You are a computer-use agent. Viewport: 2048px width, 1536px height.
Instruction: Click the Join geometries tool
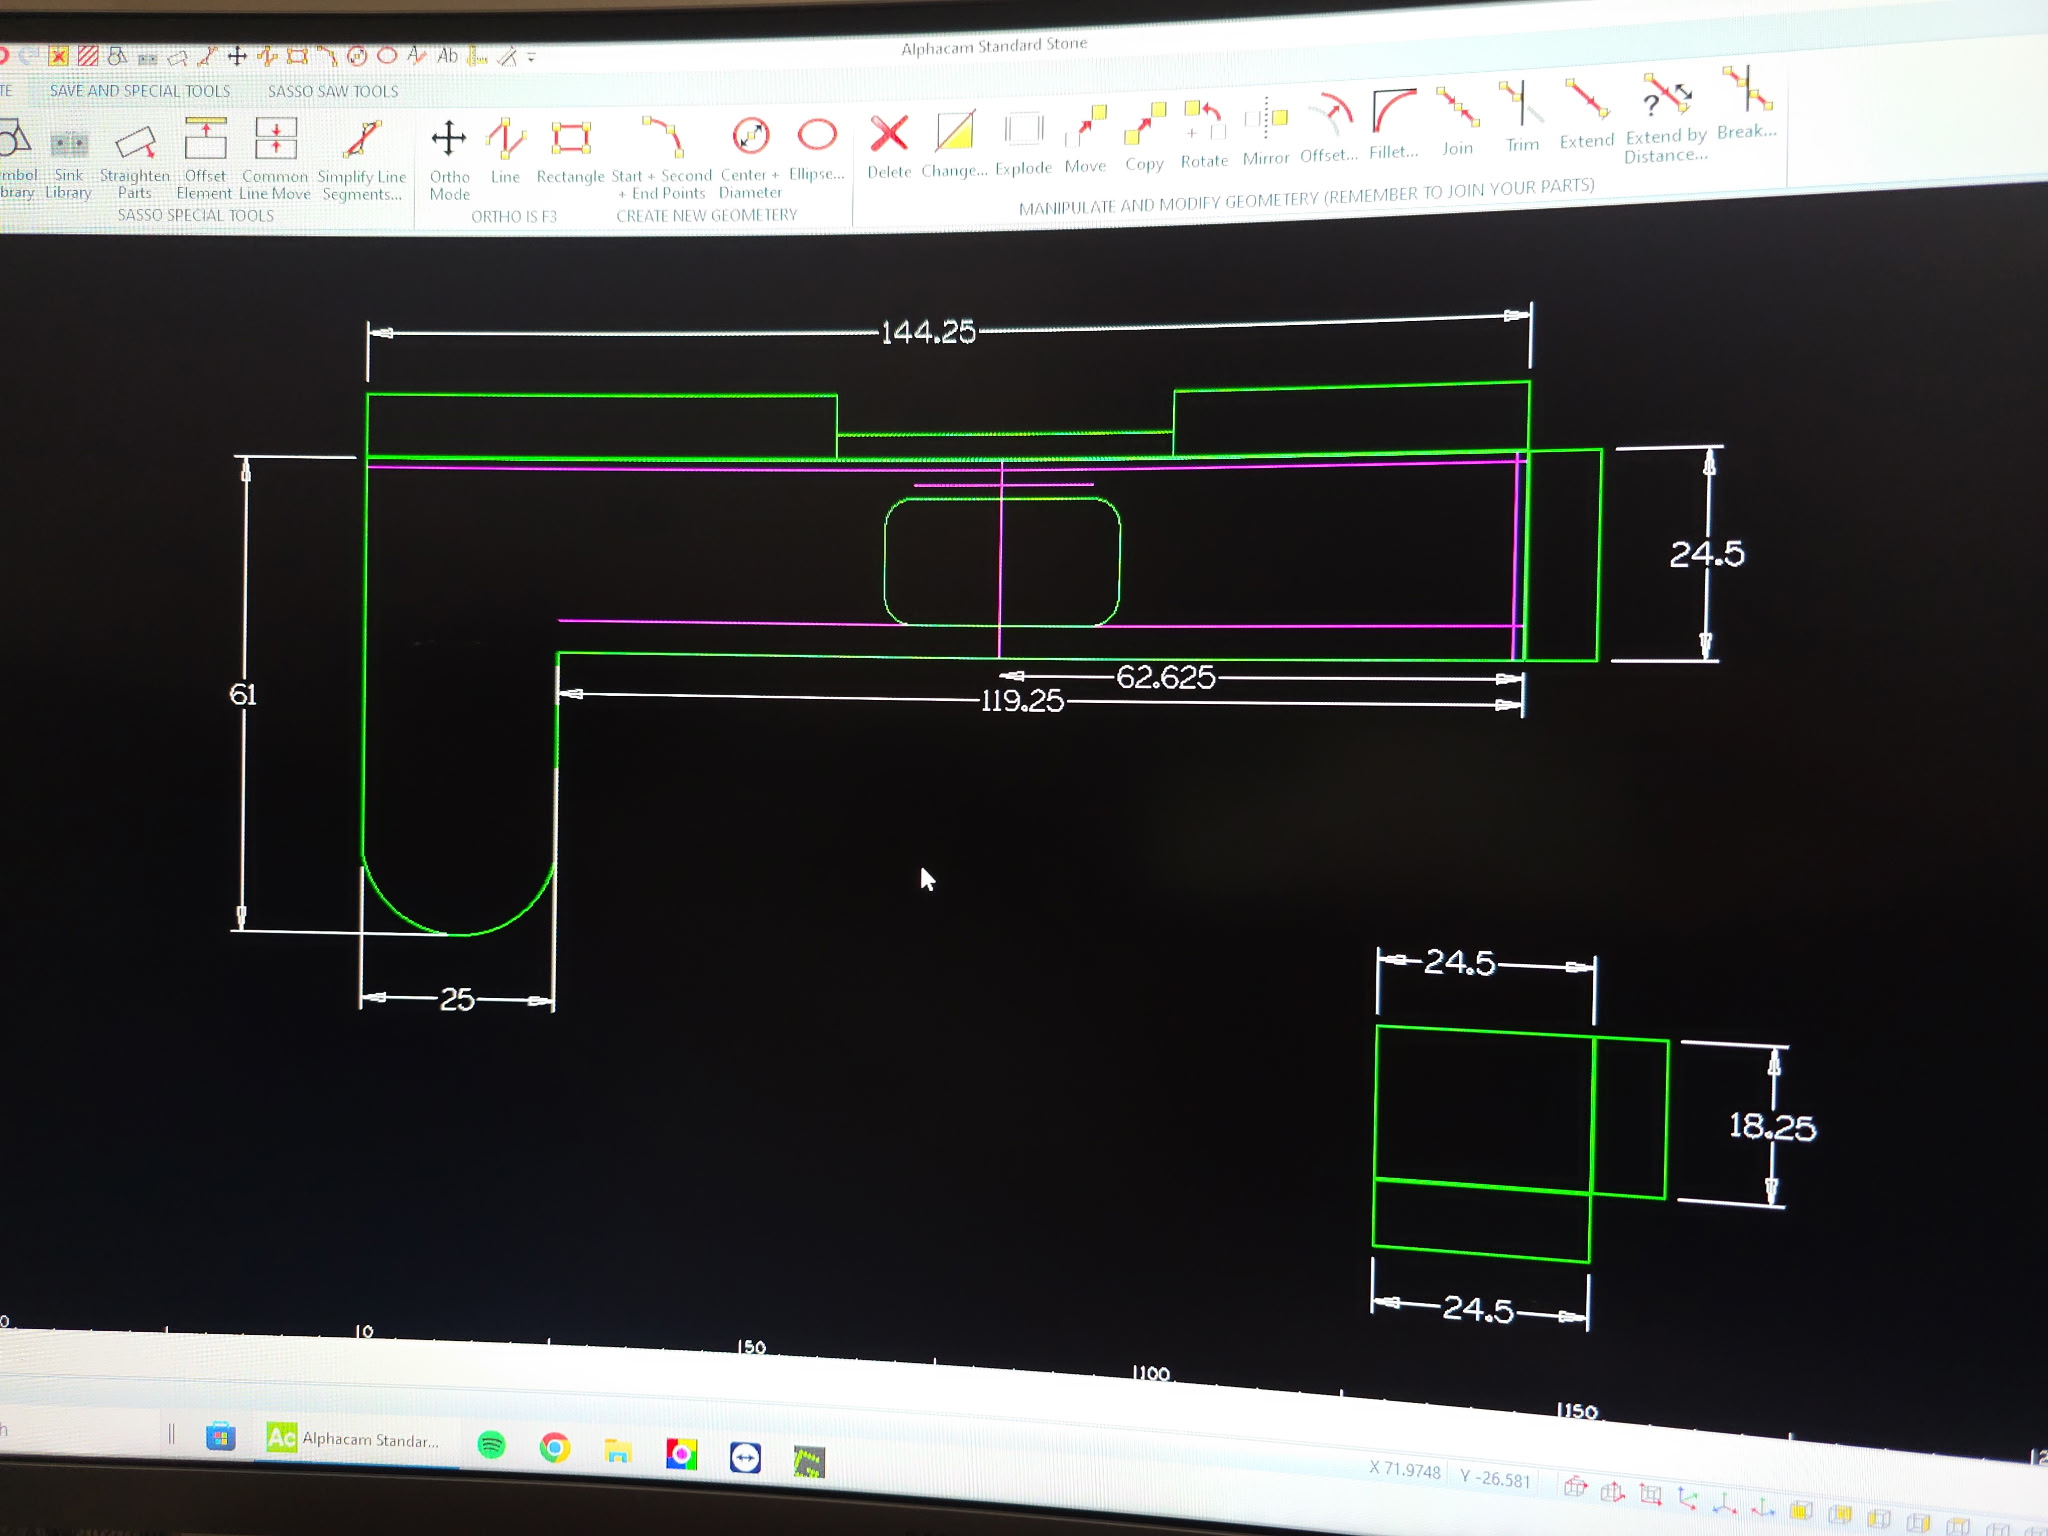coord(1457,108)
